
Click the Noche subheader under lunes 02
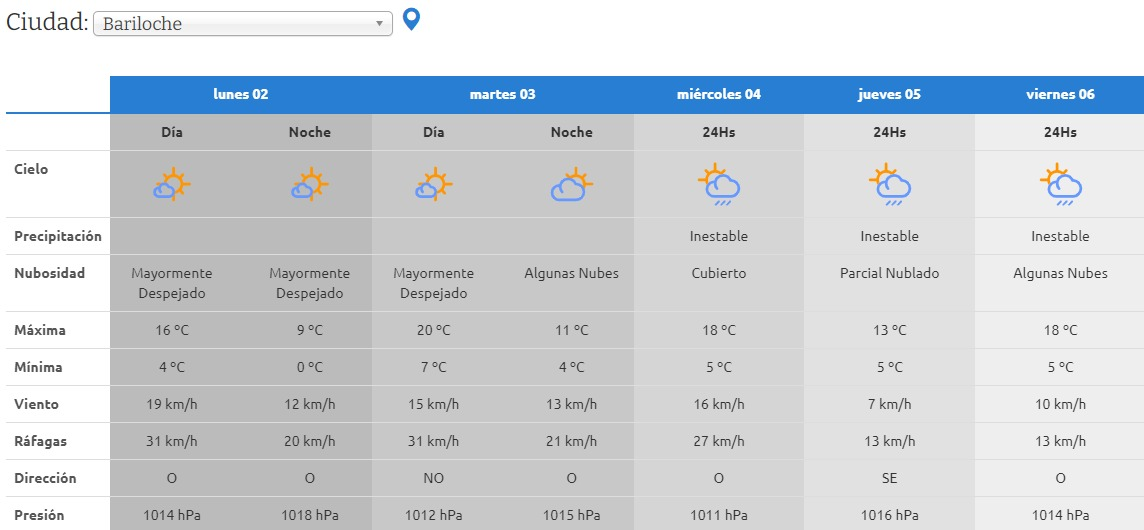click(x=310, y=132)
